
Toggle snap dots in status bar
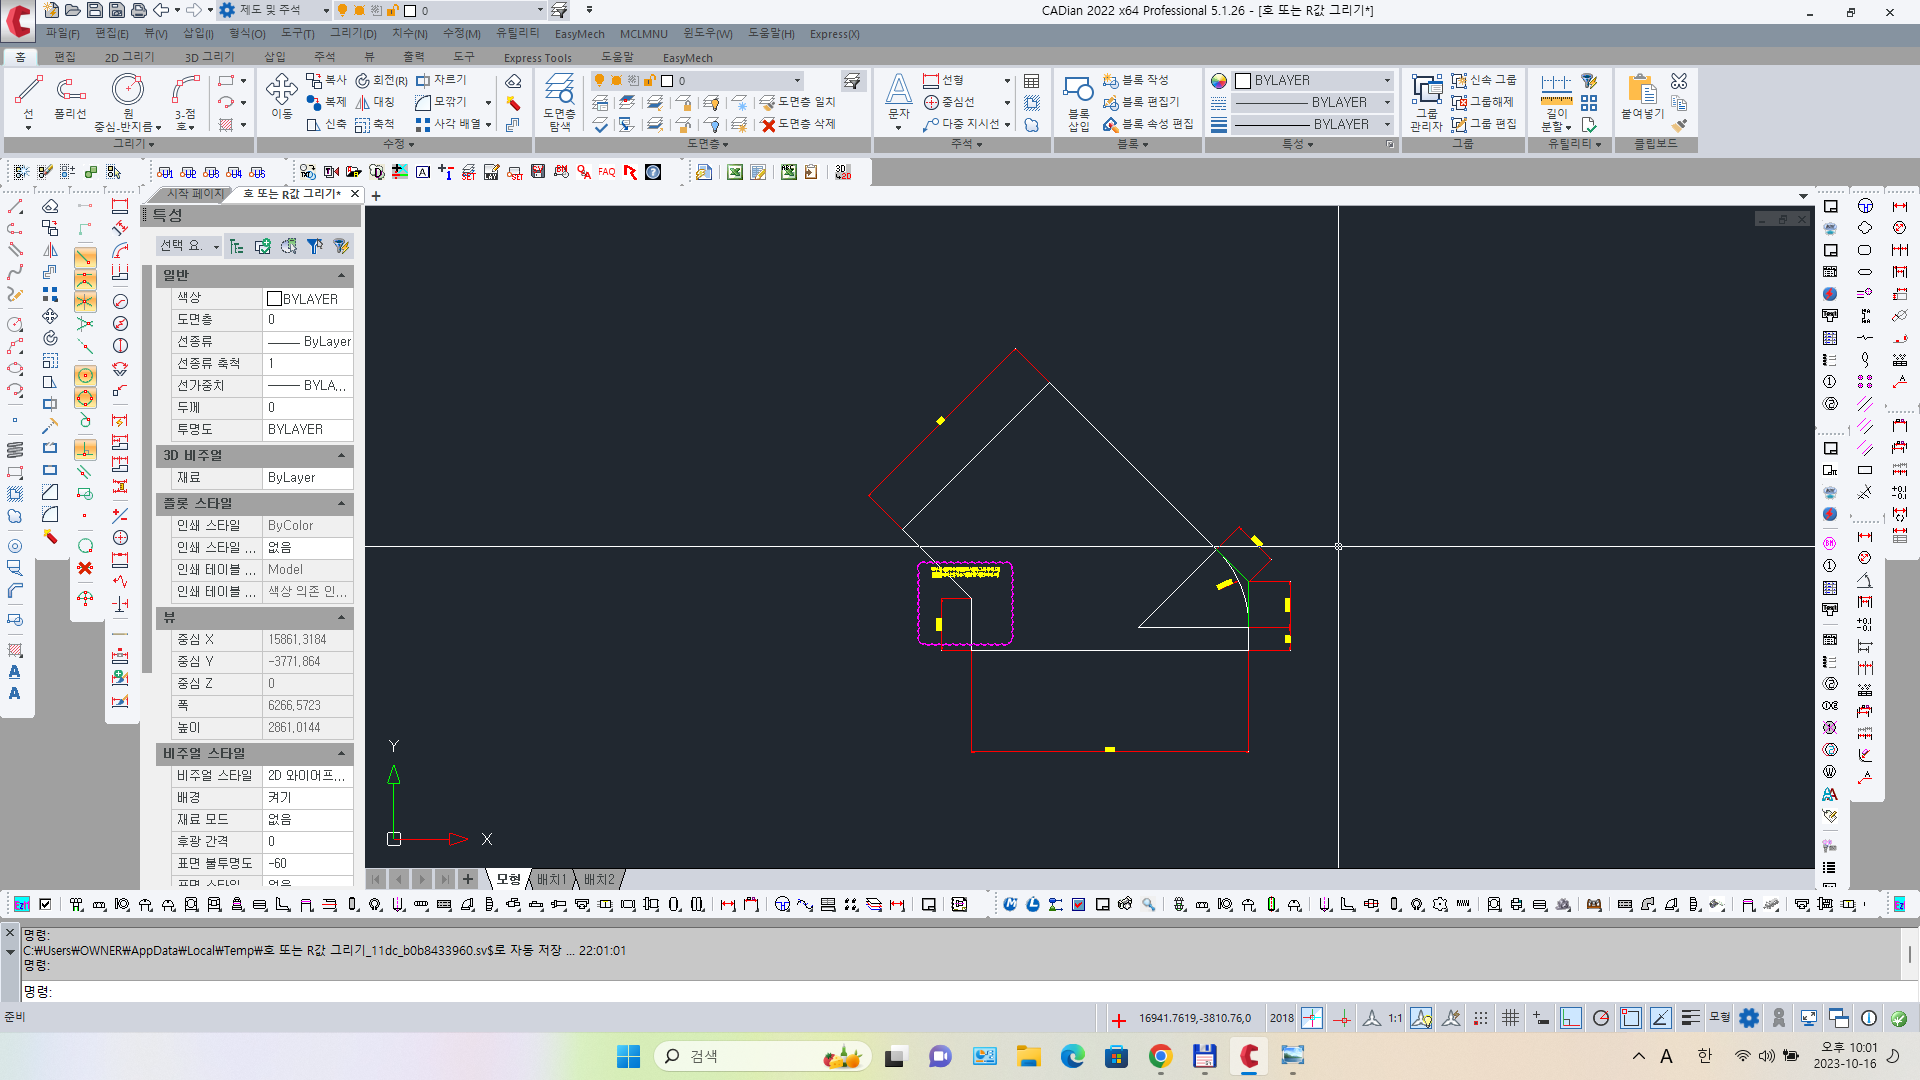1480,1018
